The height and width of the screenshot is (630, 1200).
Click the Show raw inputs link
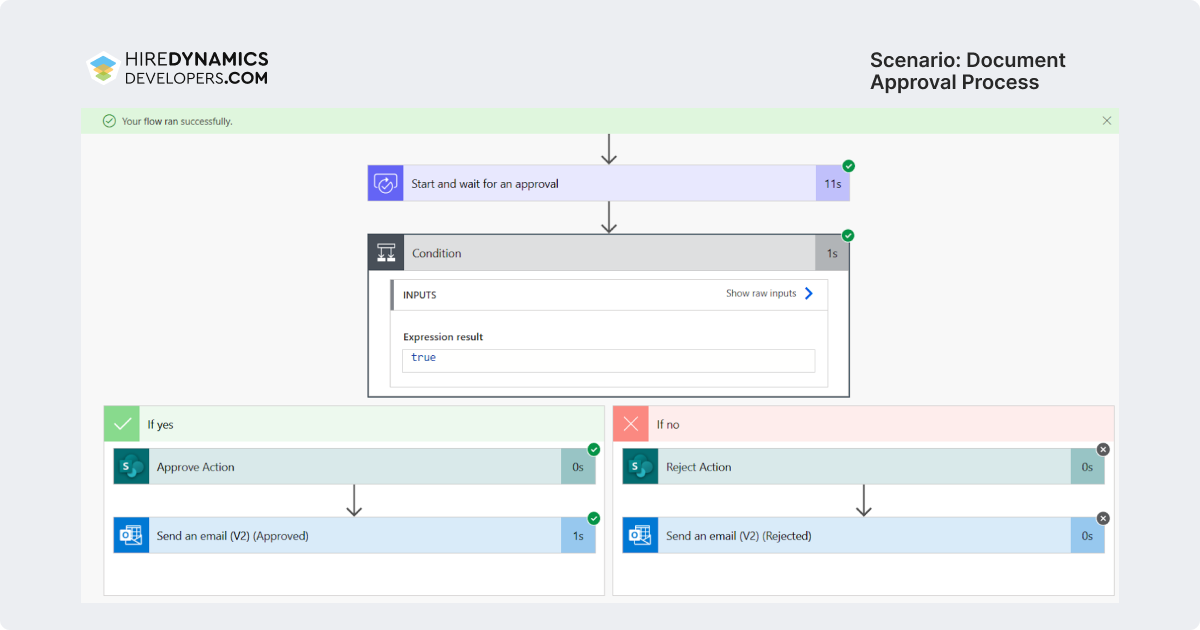(761, 294)
